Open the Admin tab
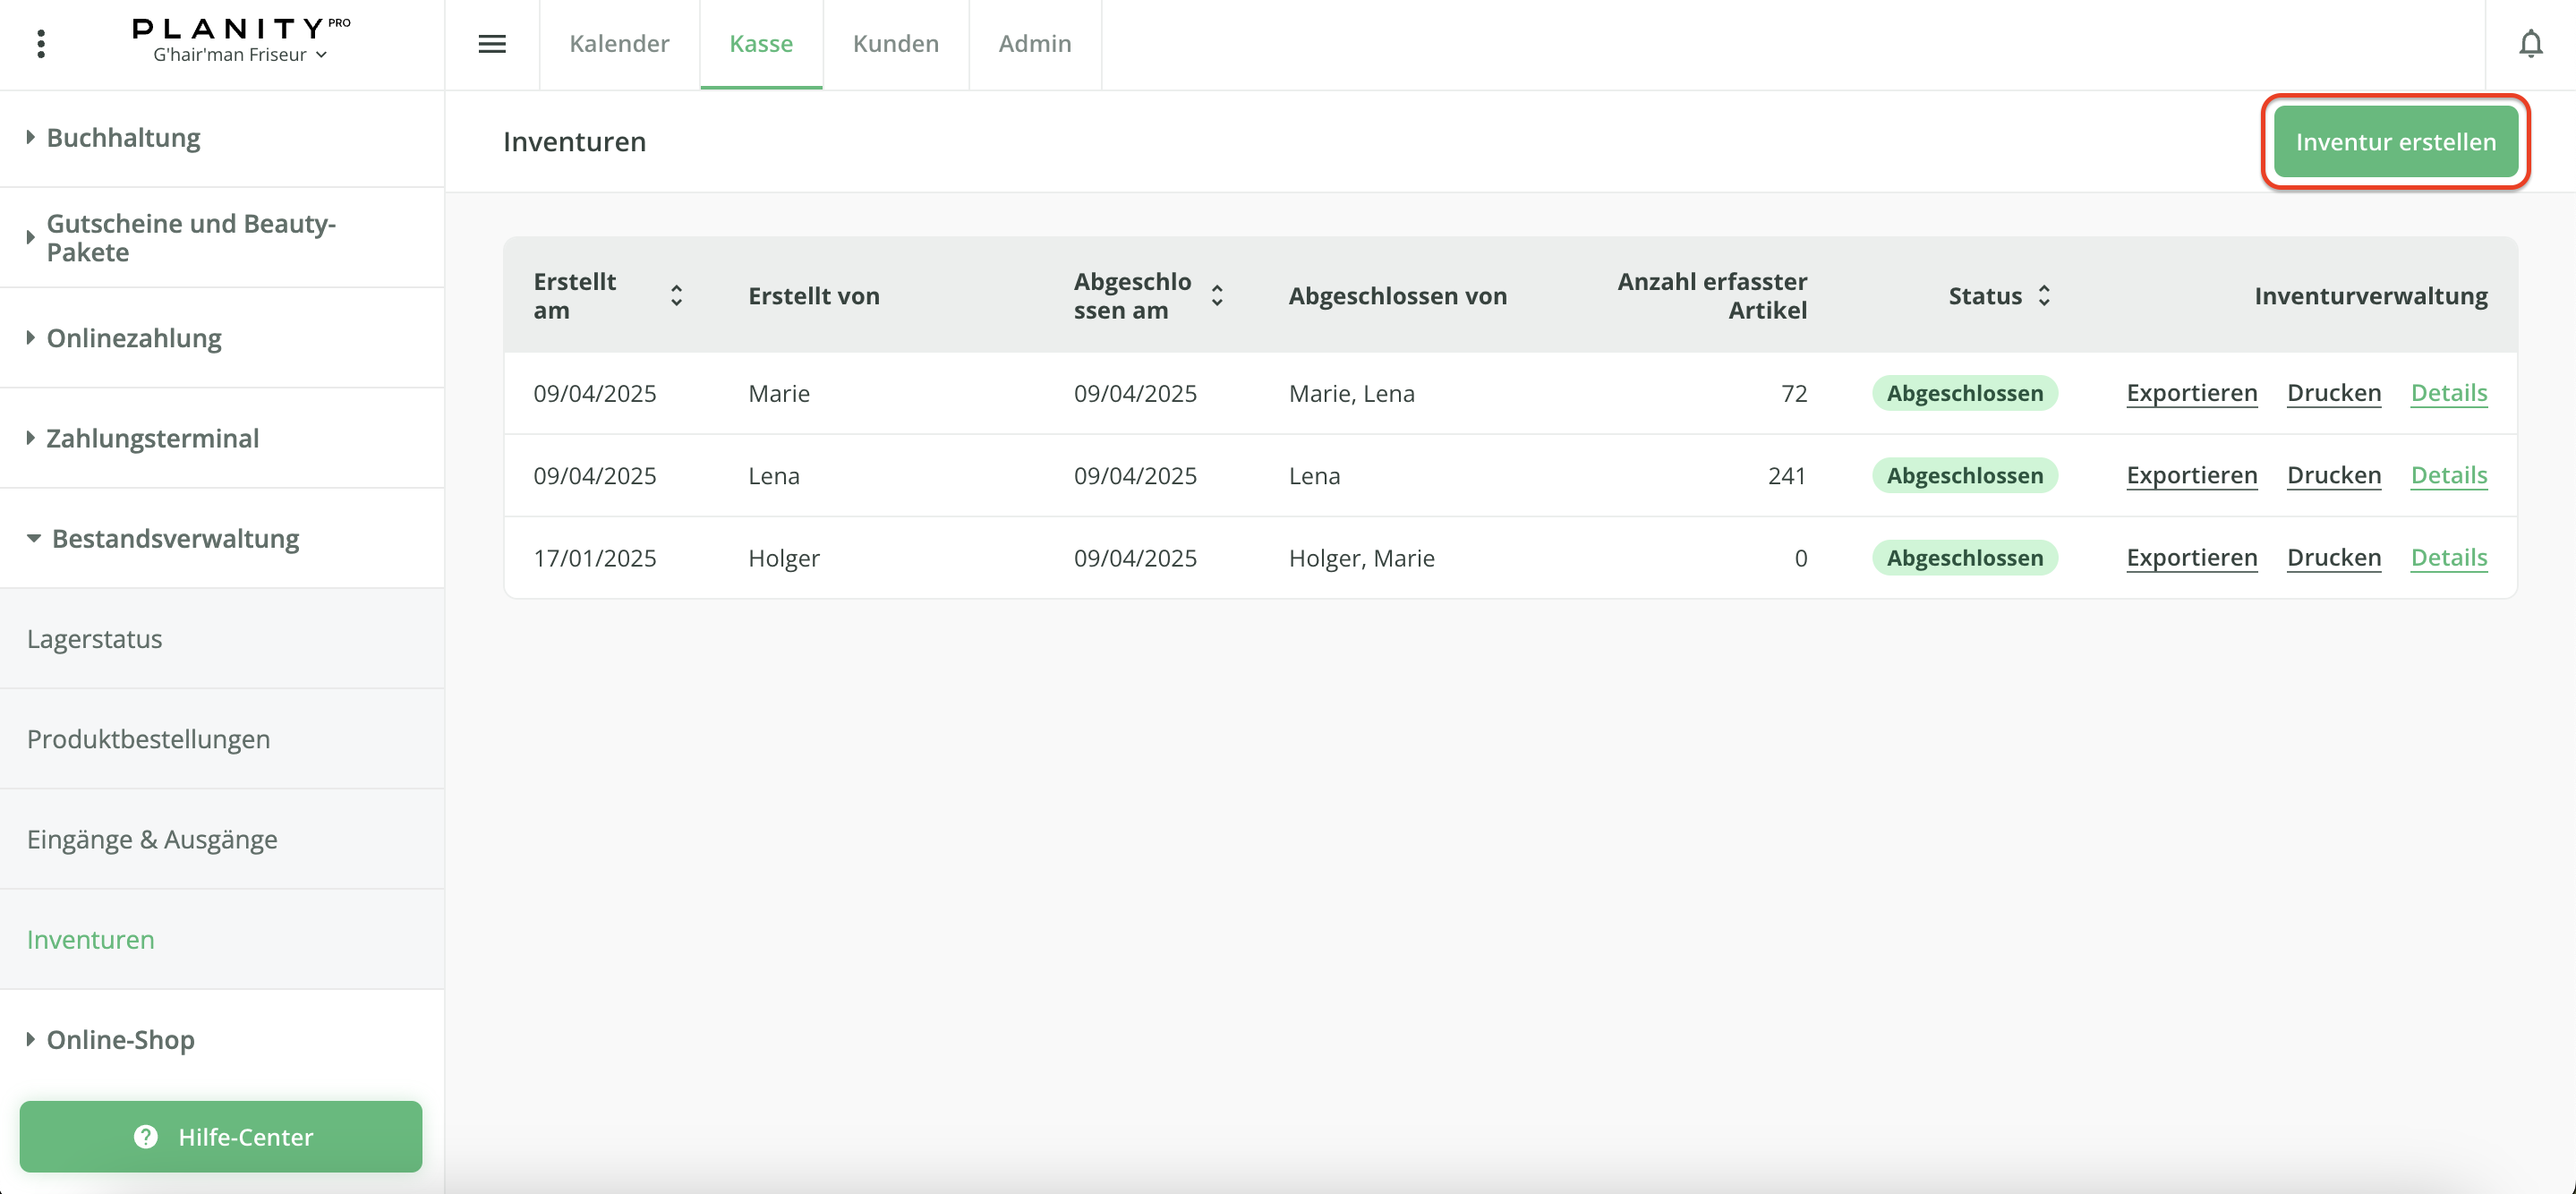2576x1194 pixels. pos(1034,44)
